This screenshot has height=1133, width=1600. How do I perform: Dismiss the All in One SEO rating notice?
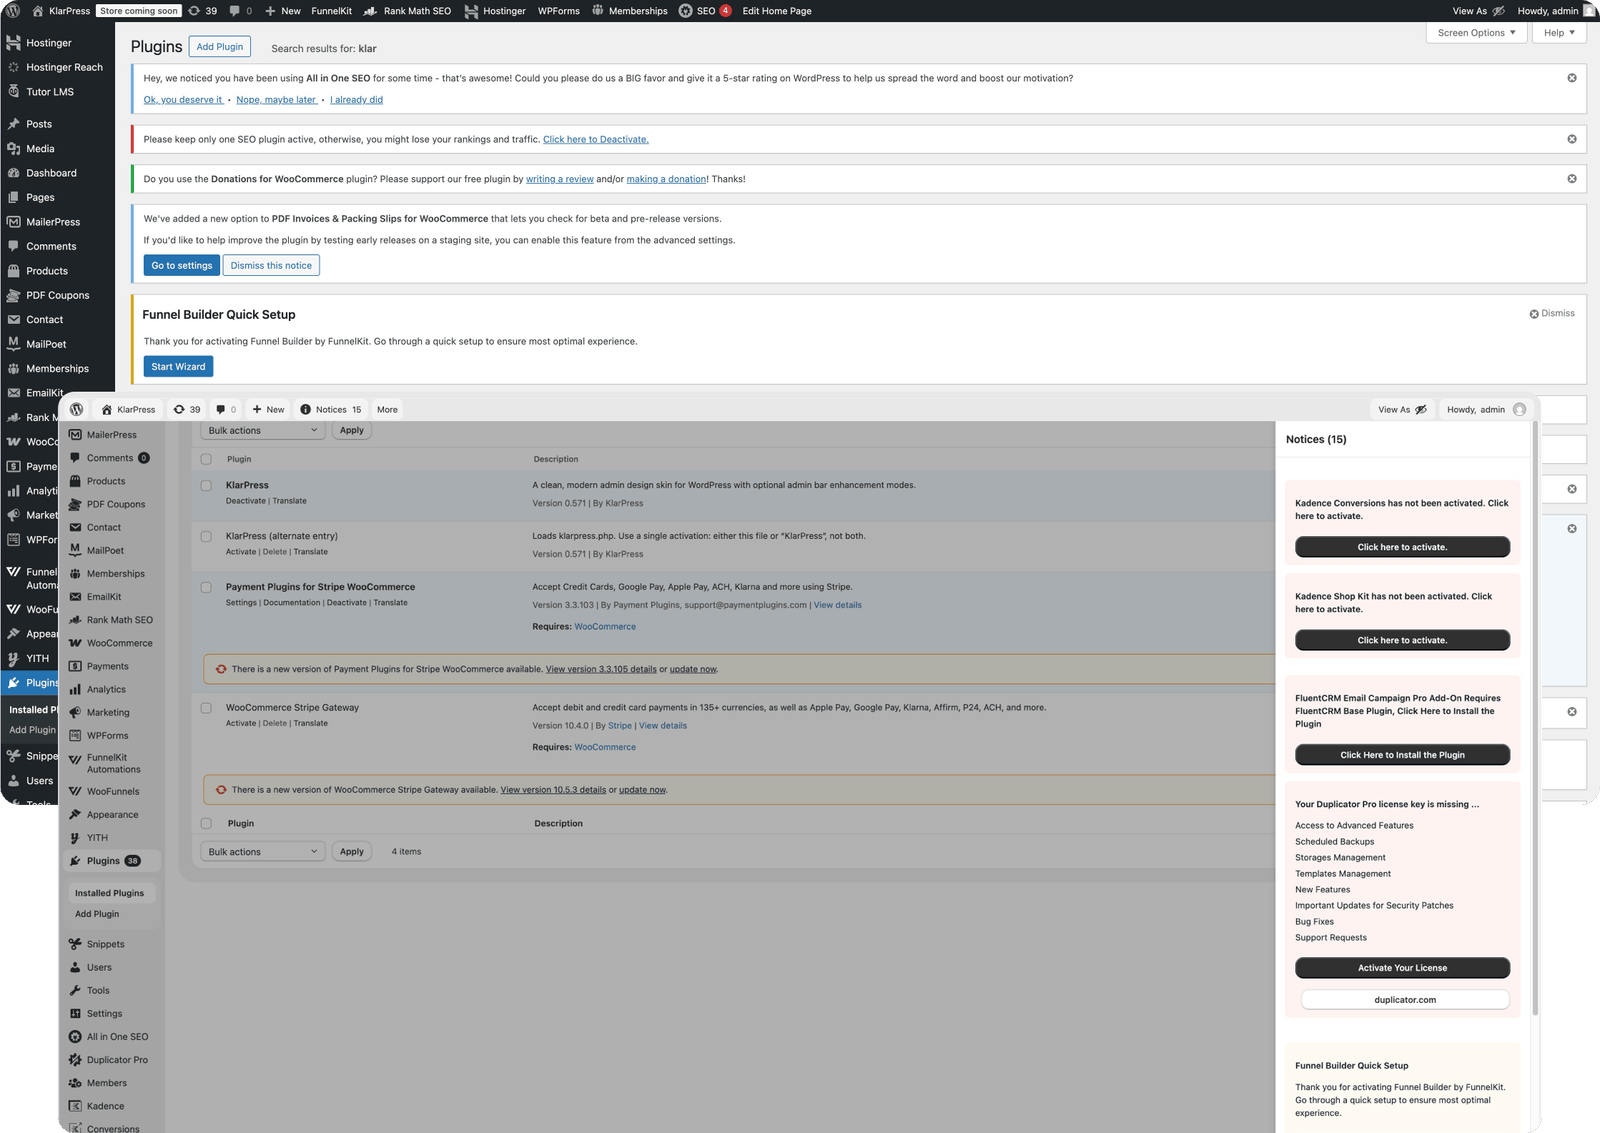coord(1571,78)
